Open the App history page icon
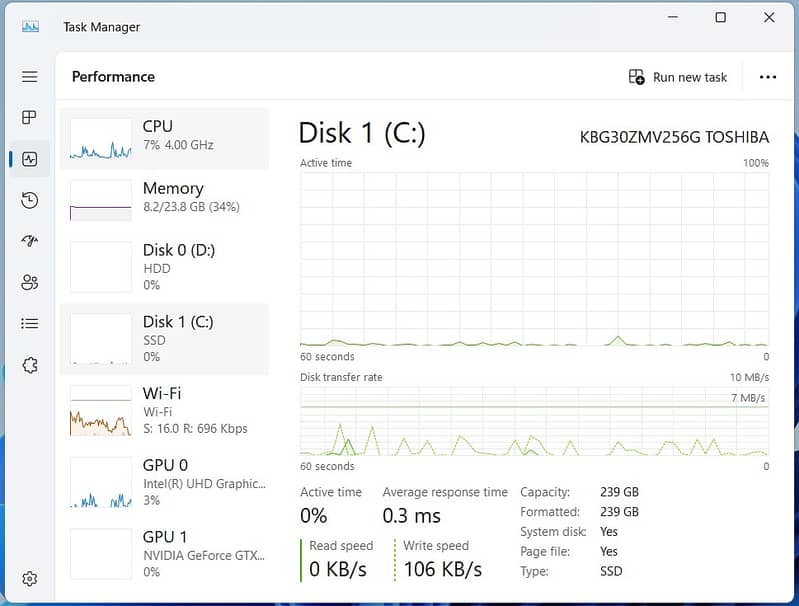 [x=30, y=201]
